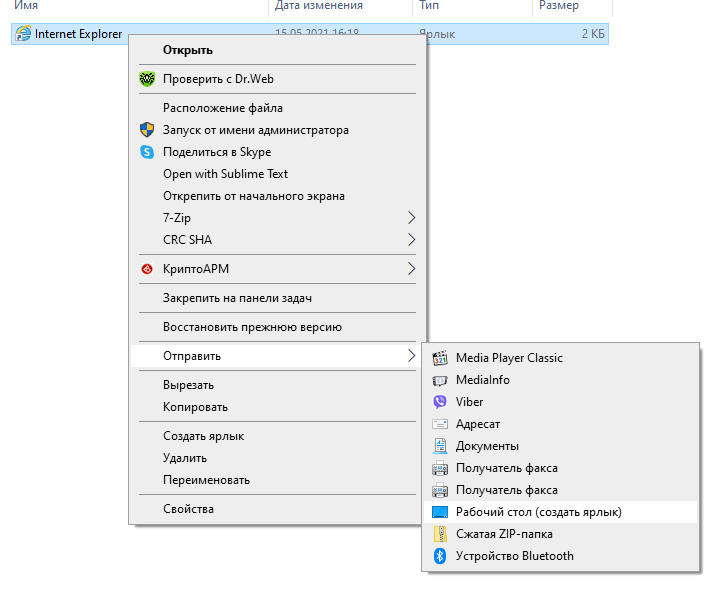721x589 pixels.
Task: Click the first Получатель факса printer icon
Action: [440, 468]
